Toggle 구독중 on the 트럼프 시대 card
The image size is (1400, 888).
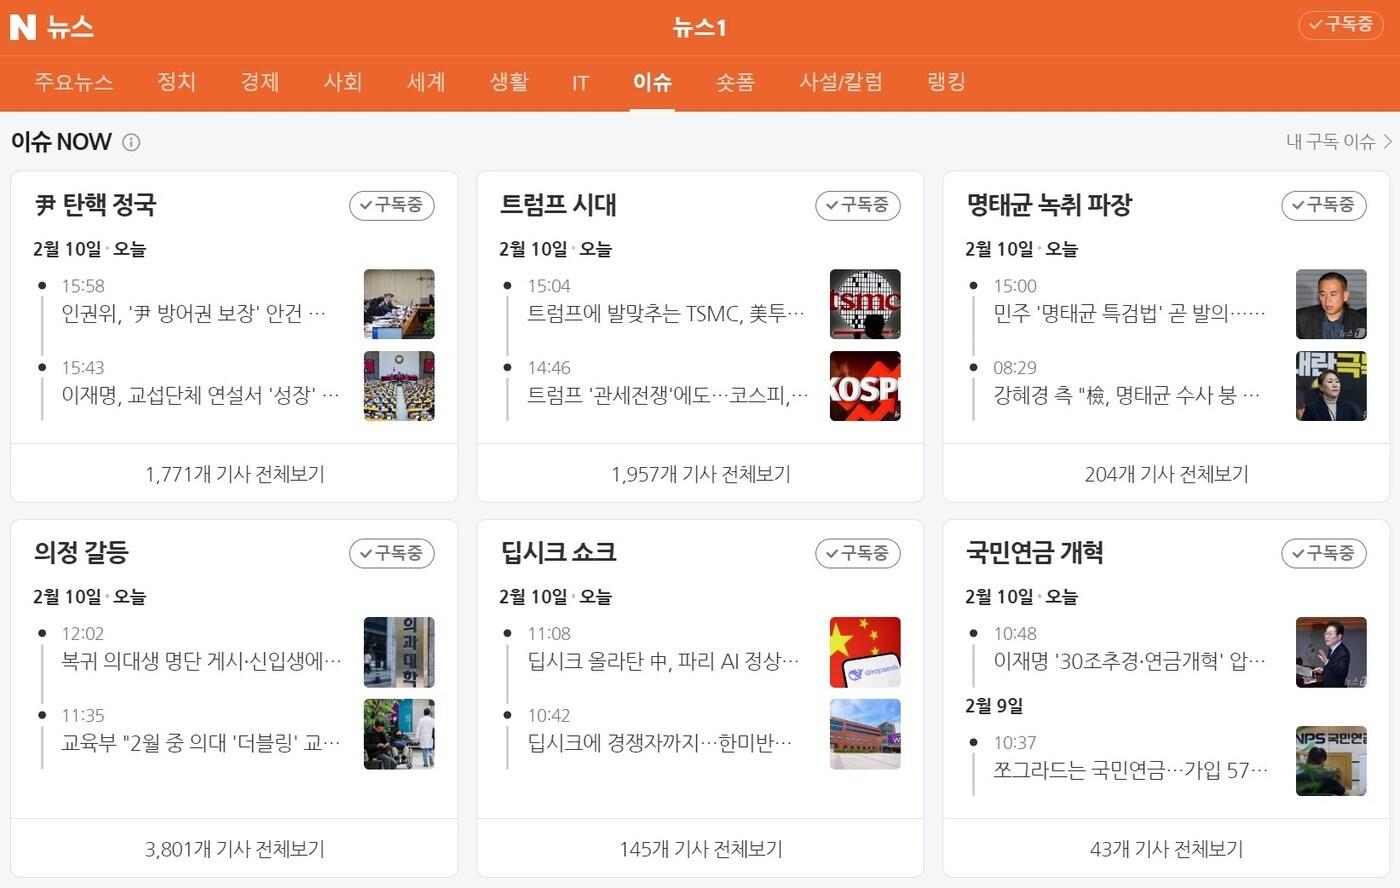click(x=857, y=205)
